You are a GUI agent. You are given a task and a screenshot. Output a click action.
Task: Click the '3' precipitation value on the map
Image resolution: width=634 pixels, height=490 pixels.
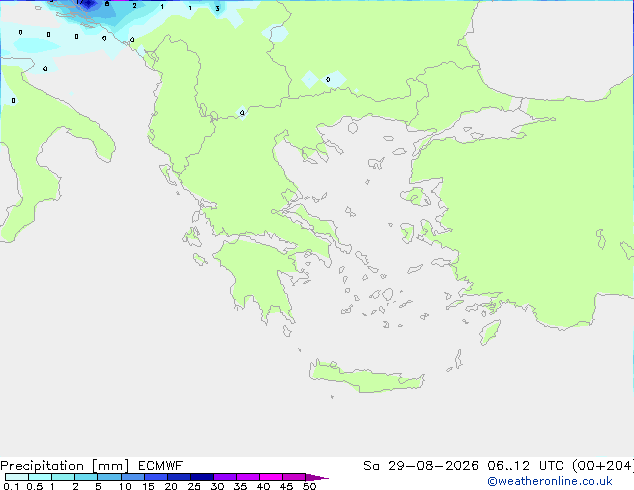click(218, 8)
